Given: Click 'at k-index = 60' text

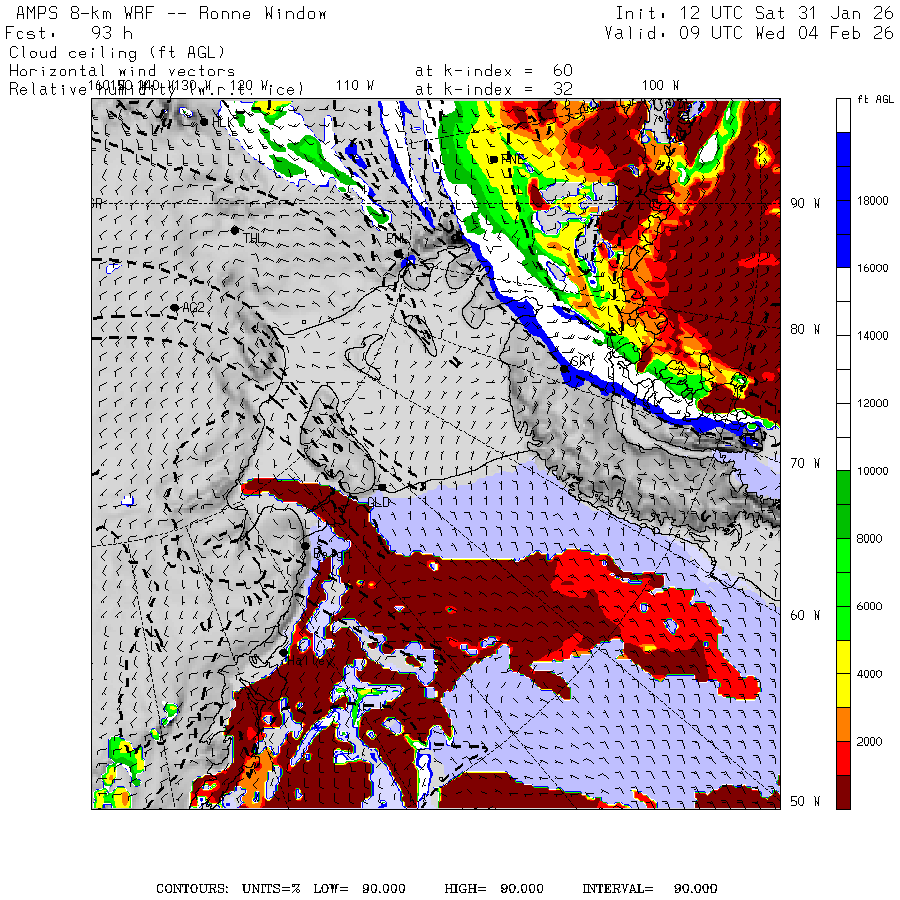Looking at the screenshot, I should pyautogui.click(x=494, y=71).
